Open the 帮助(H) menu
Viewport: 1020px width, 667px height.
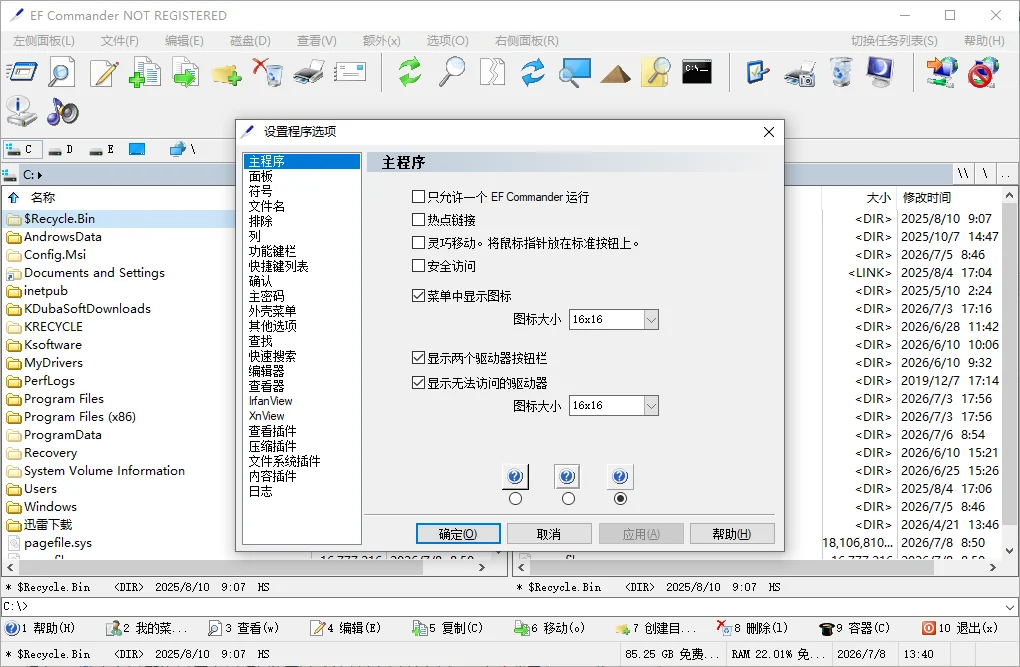[984, 40]
